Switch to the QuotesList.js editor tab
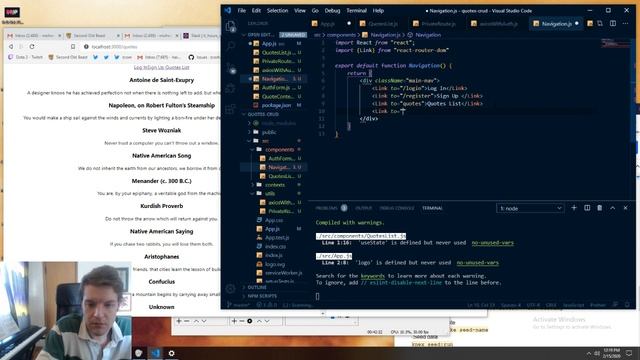 [382, 24]
